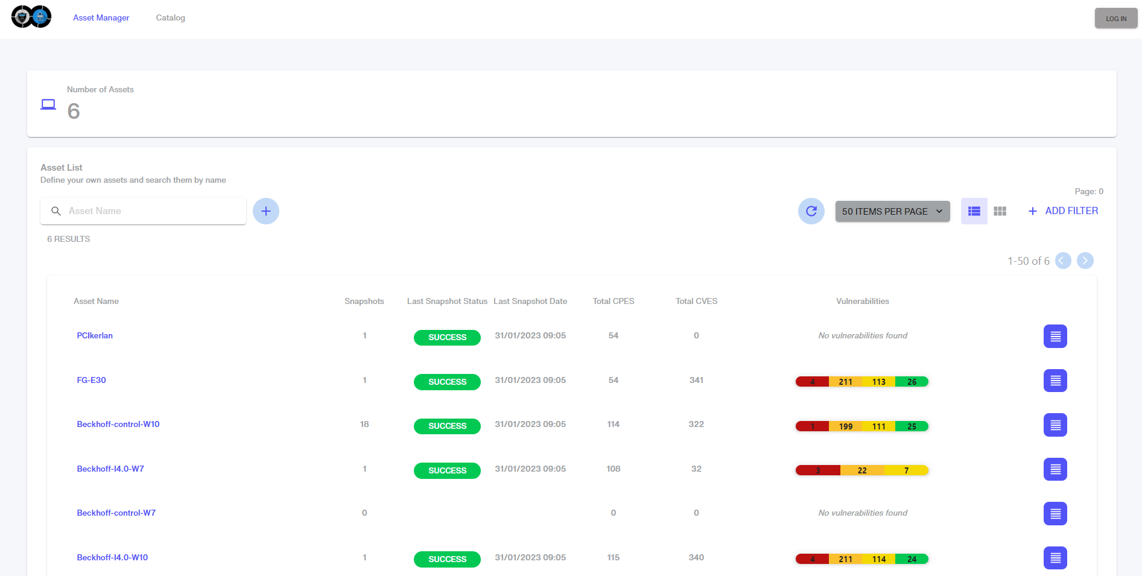1142x576 pixels.
Task: Open details icon for Beckhoff-control-W7 row
Action: (x=1055, y=514)
